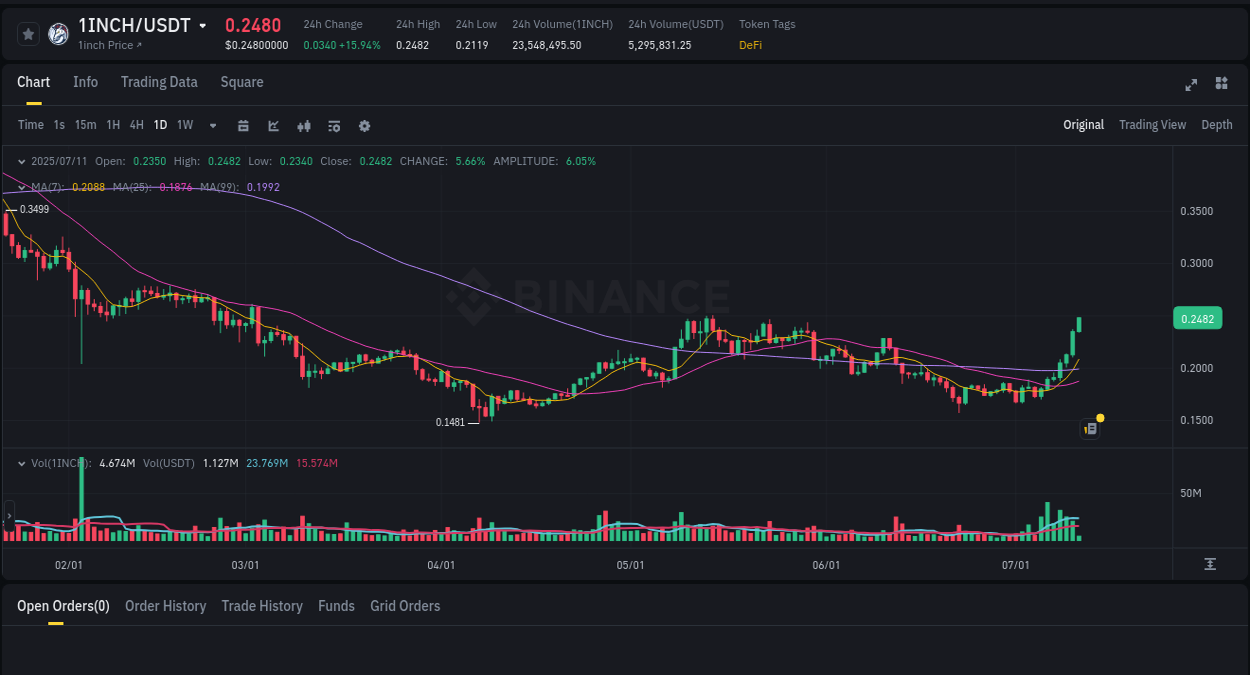Open the widgets layout icon
The width and height of the screenshot is (1250, 675).
[x=1221, y=85]
